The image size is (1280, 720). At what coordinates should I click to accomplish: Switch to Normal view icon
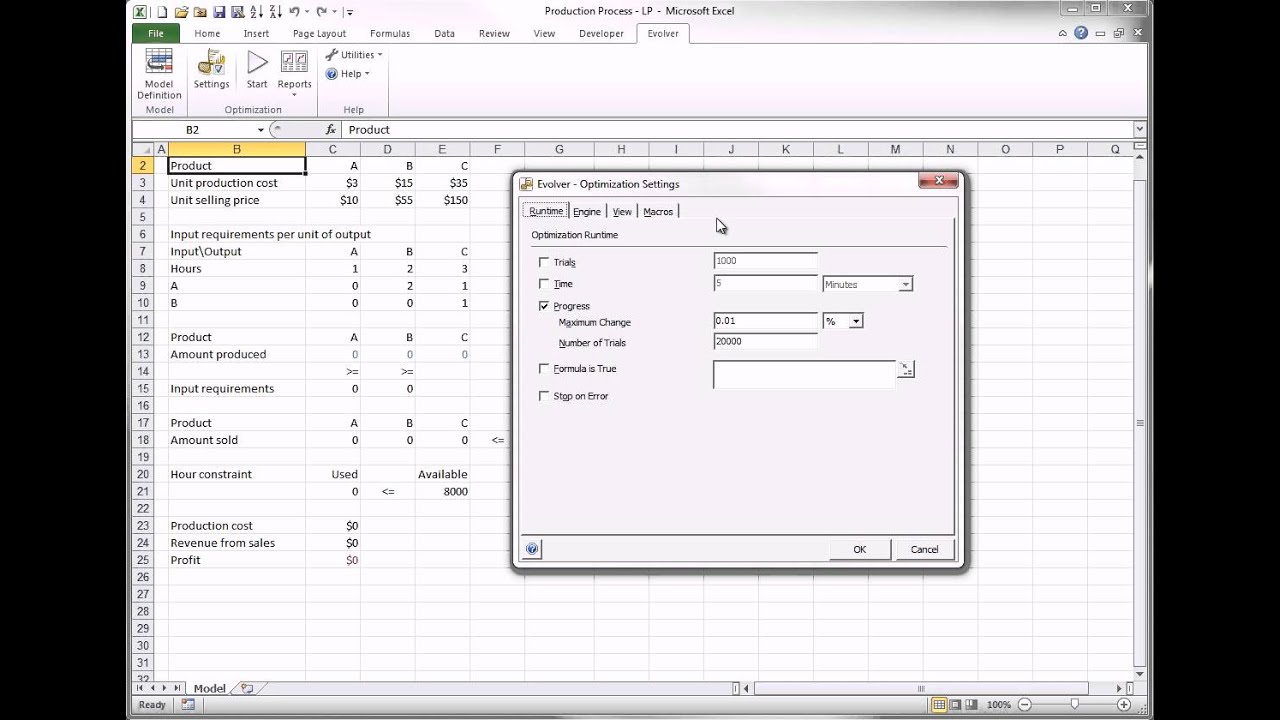point(939,705)
